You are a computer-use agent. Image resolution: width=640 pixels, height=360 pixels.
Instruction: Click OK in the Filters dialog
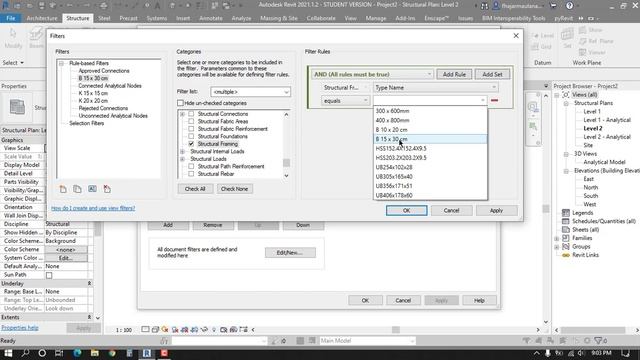point(407,210)
